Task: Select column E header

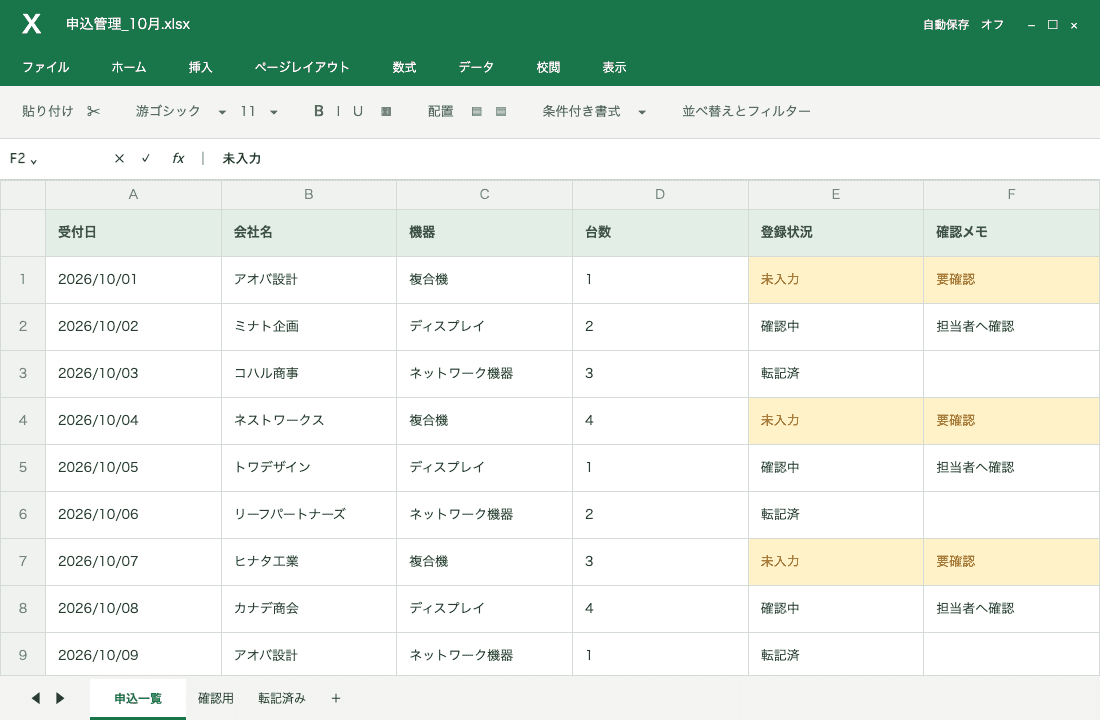Action: click(x=836, y=194)
